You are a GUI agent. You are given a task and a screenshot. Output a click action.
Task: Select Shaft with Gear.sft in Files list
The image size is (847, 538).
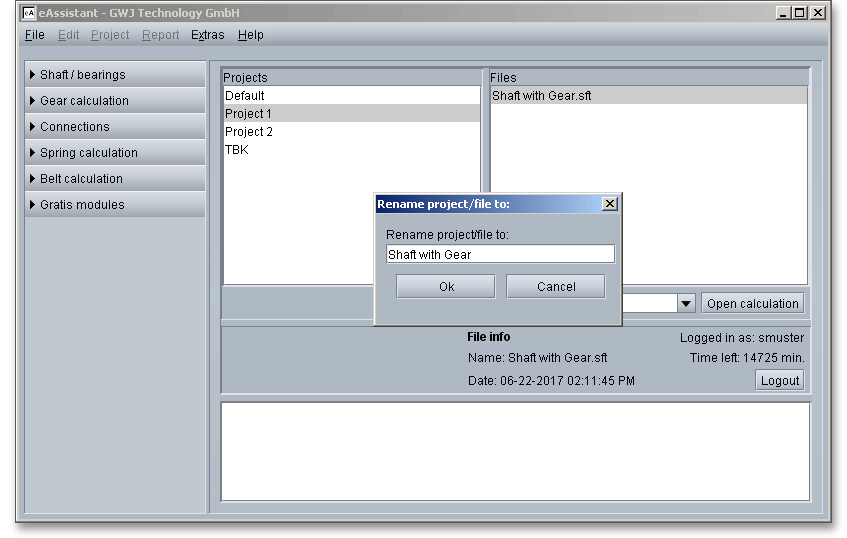point(541,96)
